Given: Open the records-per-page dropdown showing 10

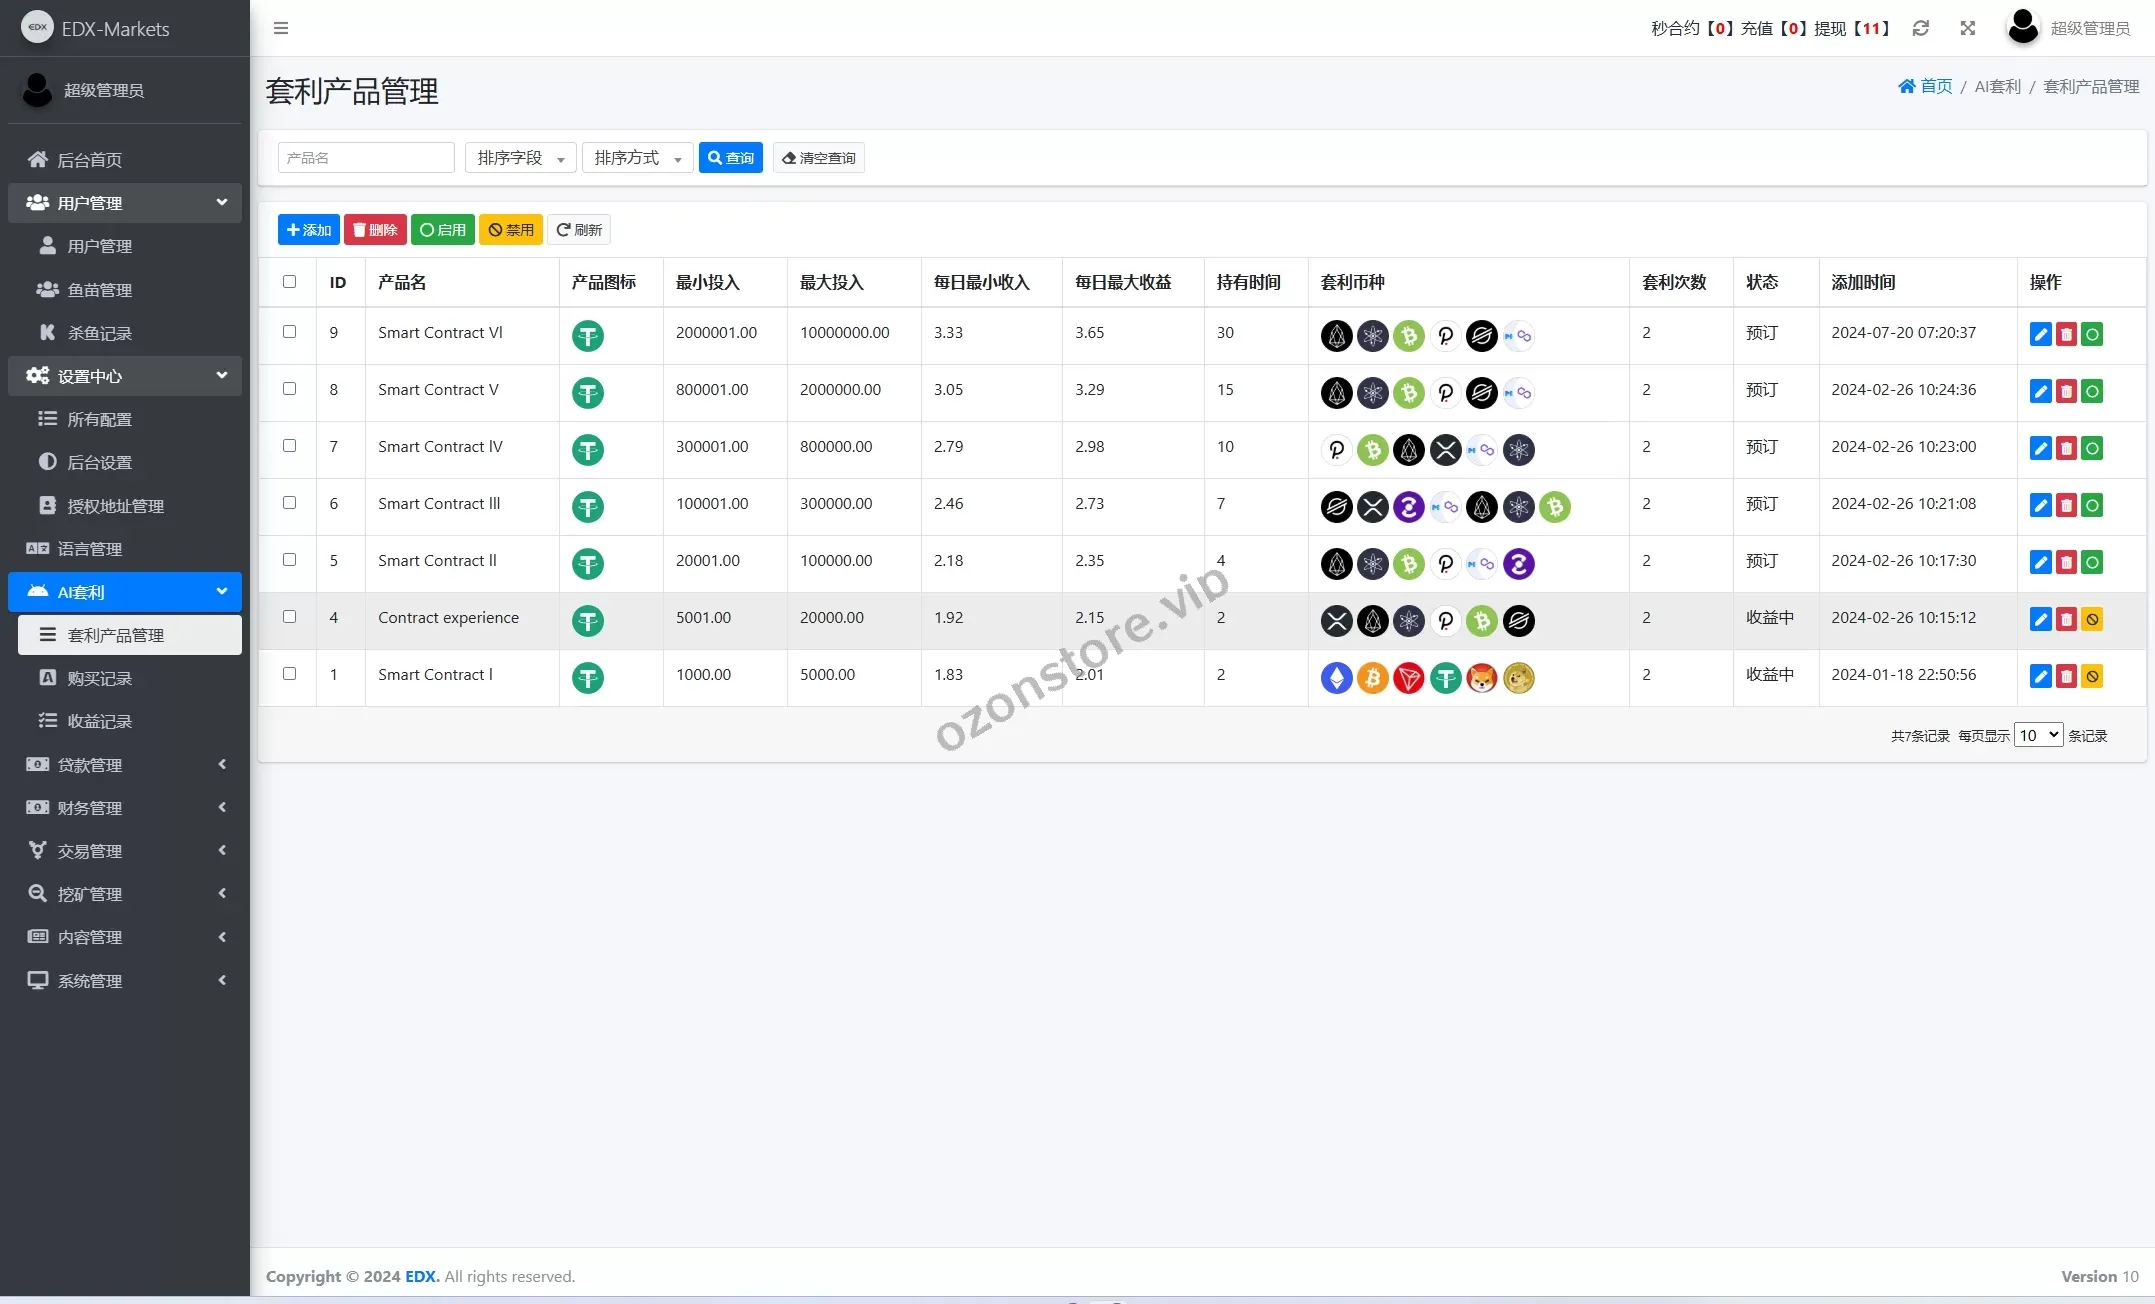Looking at the screenshot, I should [x=2038, y=735].
